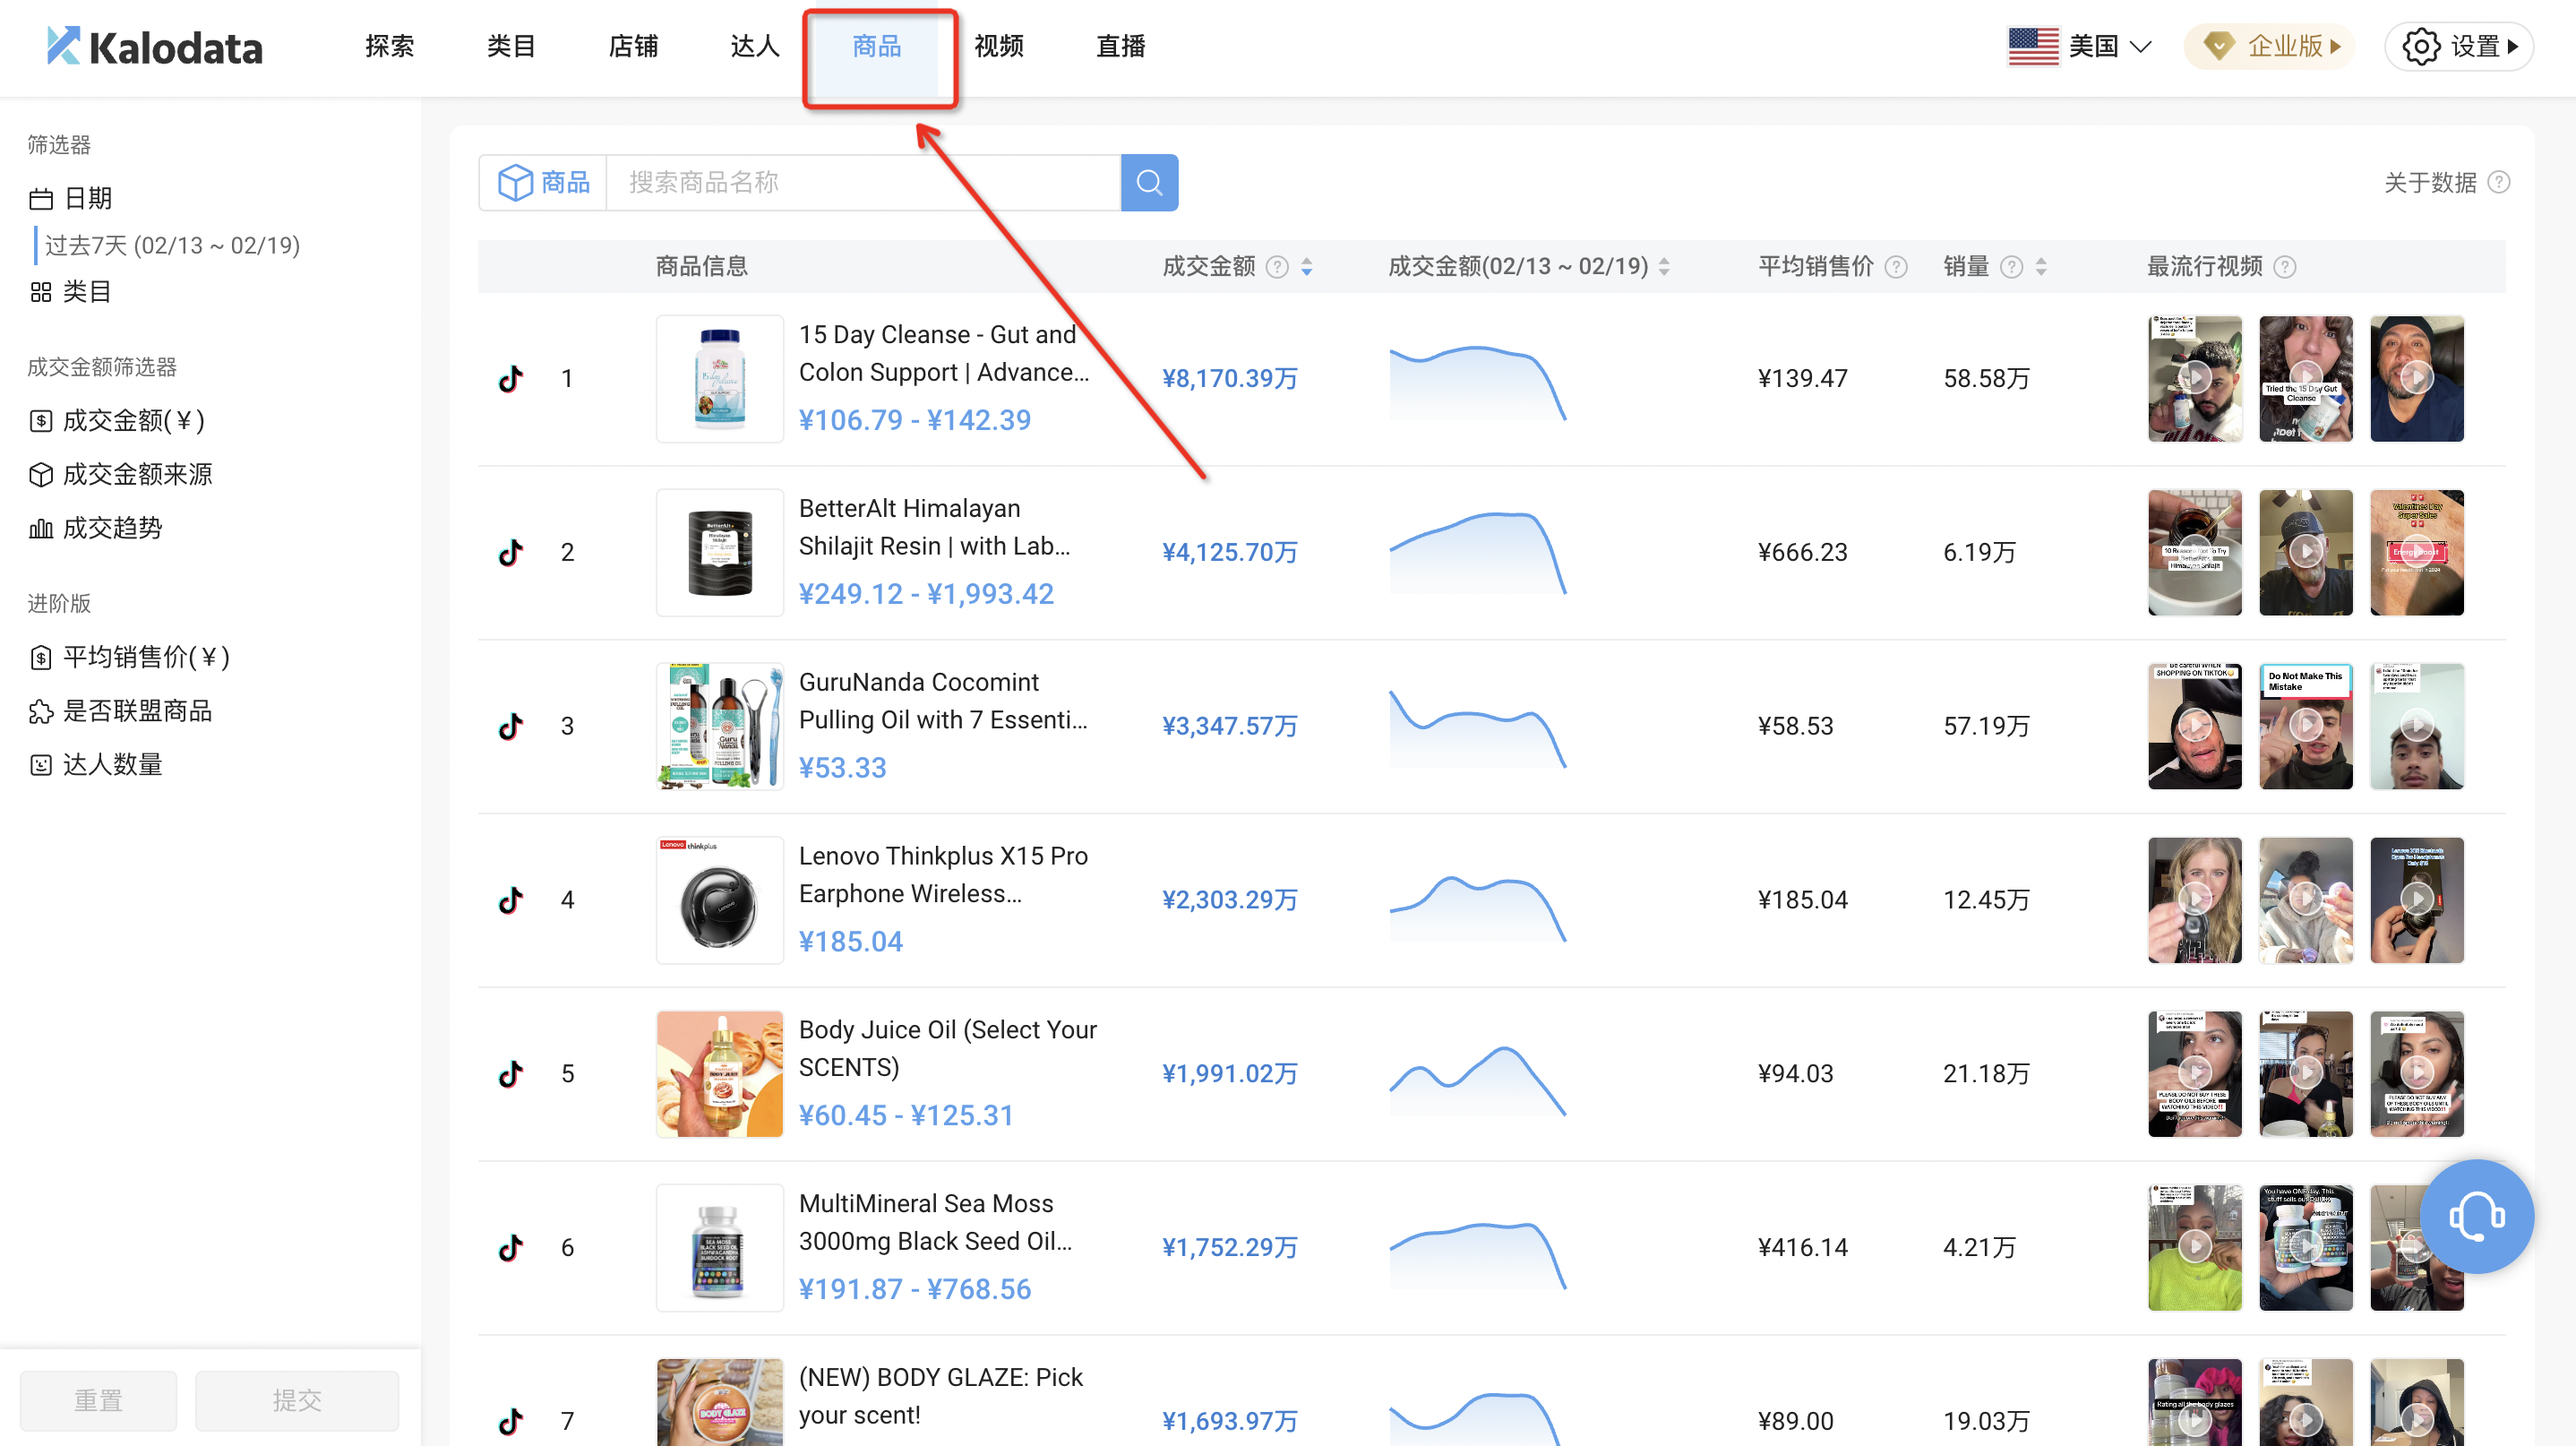Expand the 是否联盟商品 filter
Image resolution: width=2576 pixels, height=1446 pixels.
(x=121, y=710)
